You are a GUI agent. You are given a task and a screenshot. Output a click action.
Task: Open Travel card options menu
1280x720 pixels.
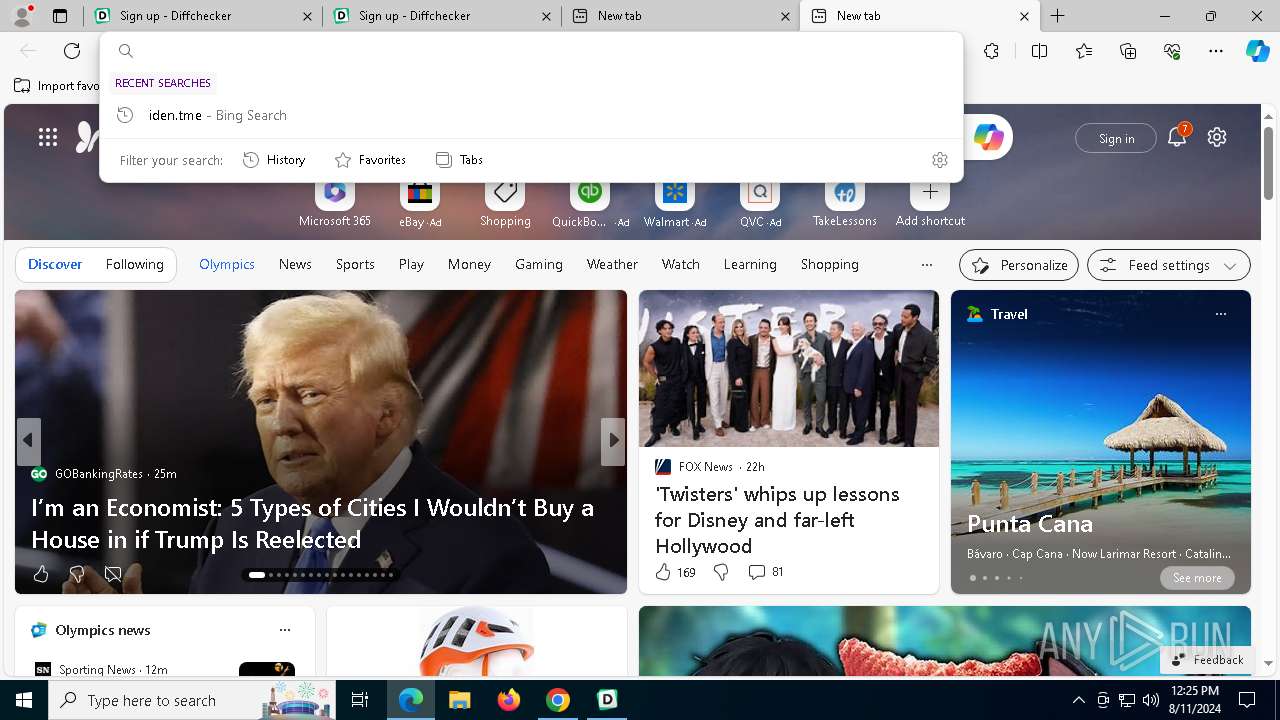(1220, 314)
